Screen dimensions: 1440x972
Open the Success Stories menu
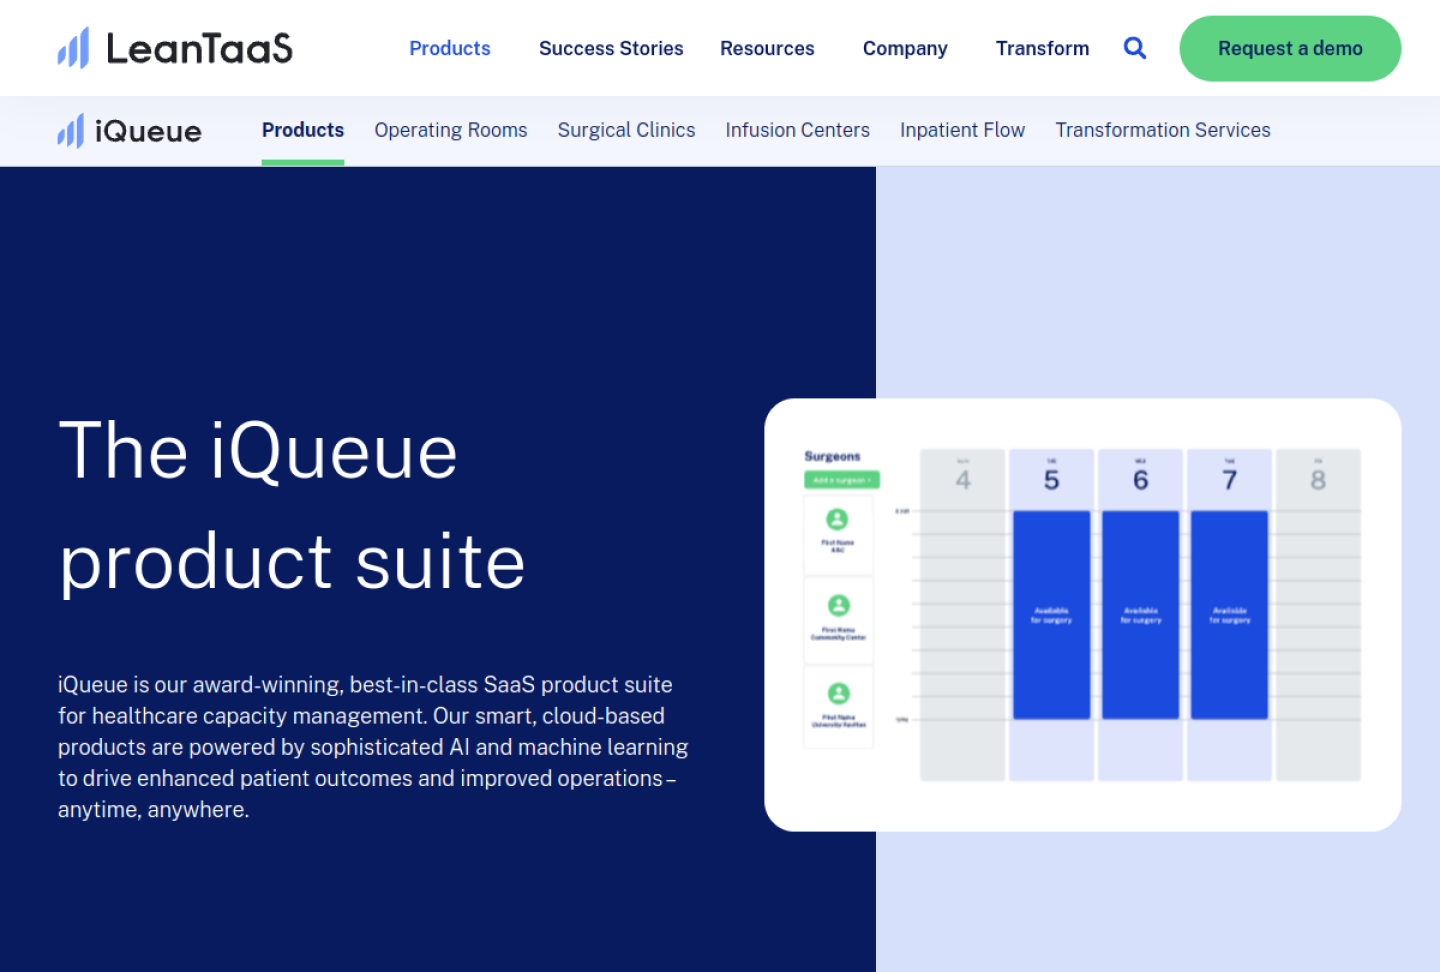[611, 48]
